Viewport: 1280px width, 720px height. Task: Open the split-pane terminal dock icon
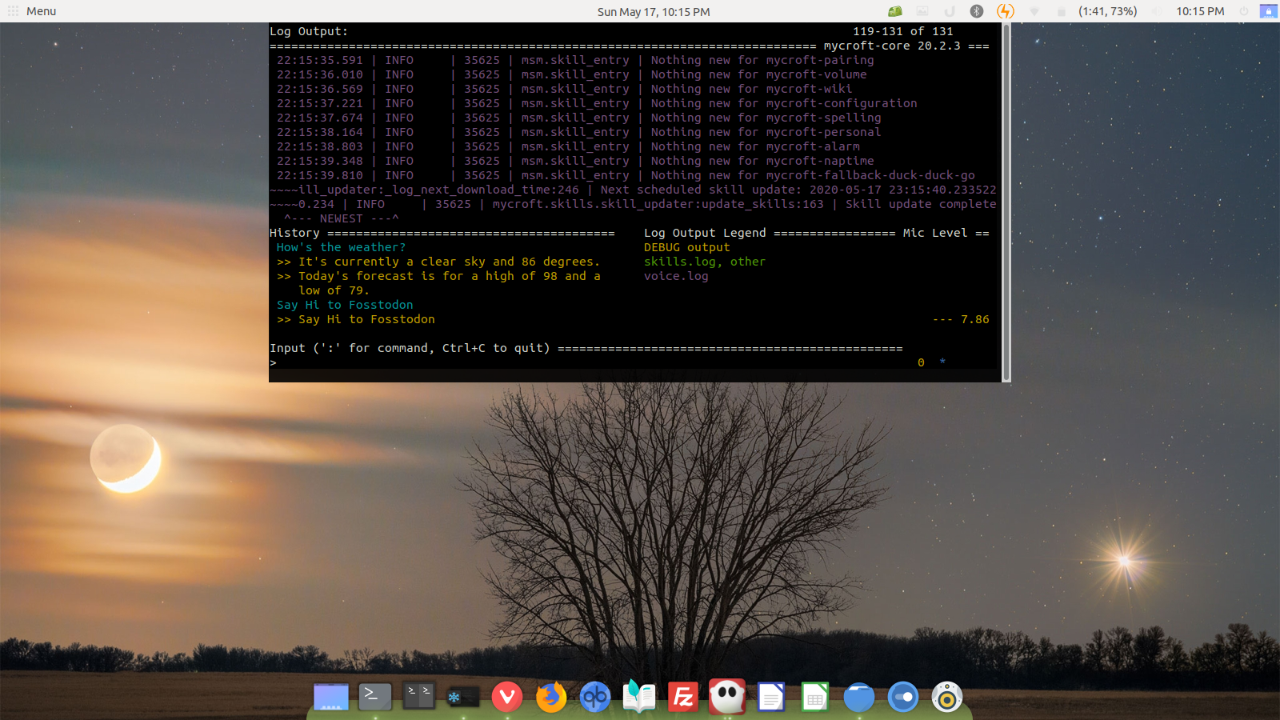click(419, 696)
